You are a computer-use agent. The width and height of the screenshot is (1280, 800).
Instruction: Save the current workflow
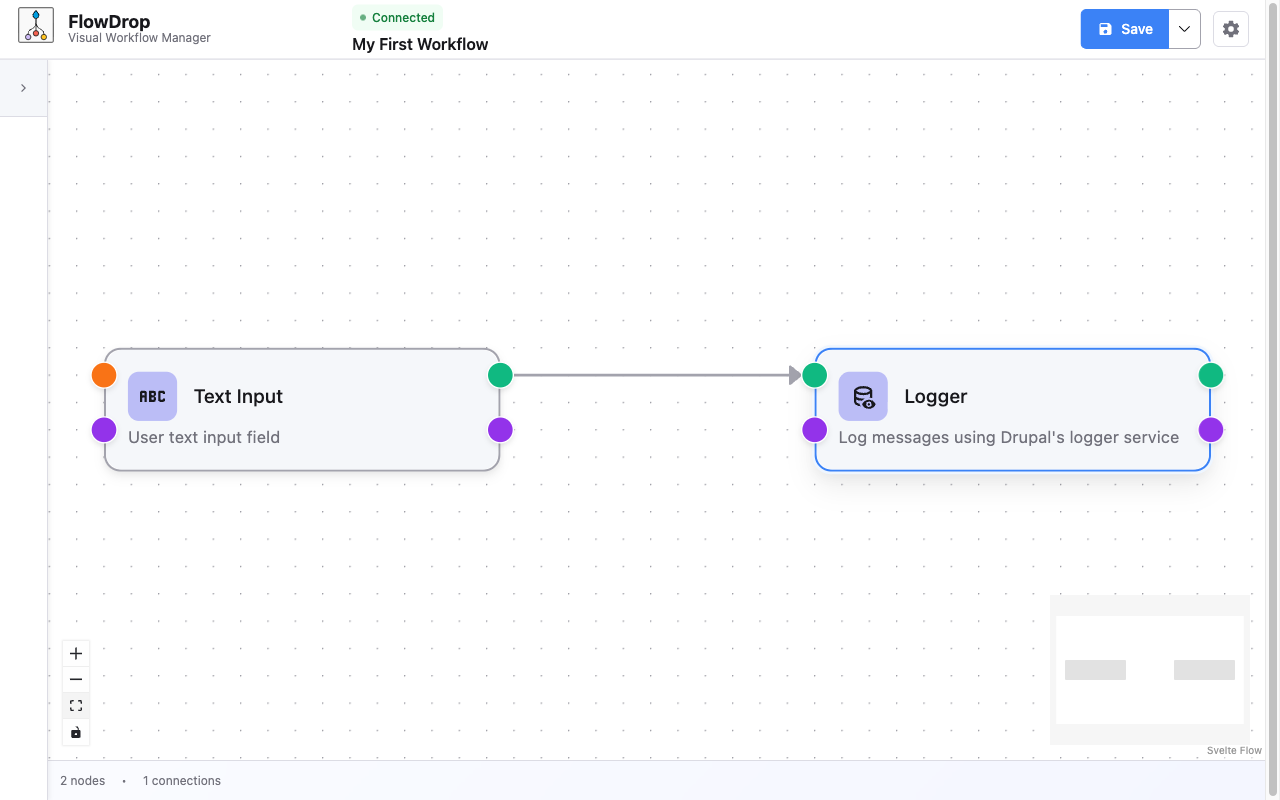coord(1124,28)
